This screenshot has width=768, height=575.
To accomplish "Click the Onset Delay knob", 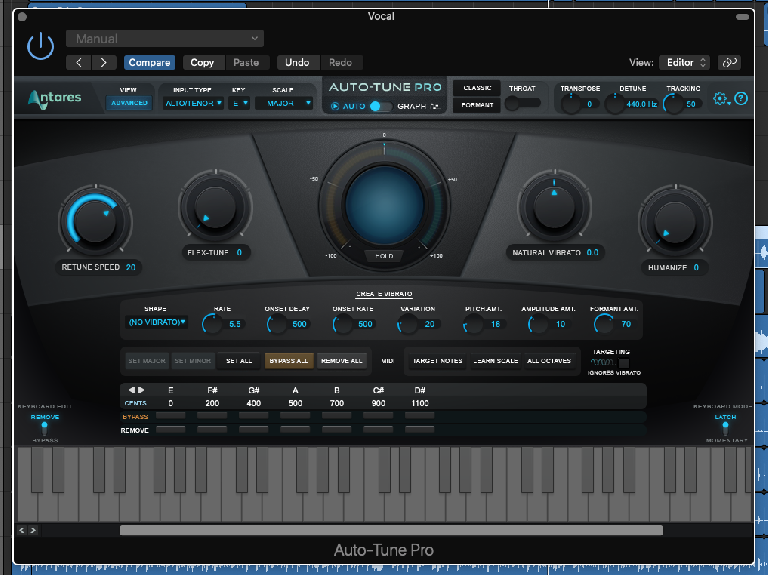I will click(277, 324).
